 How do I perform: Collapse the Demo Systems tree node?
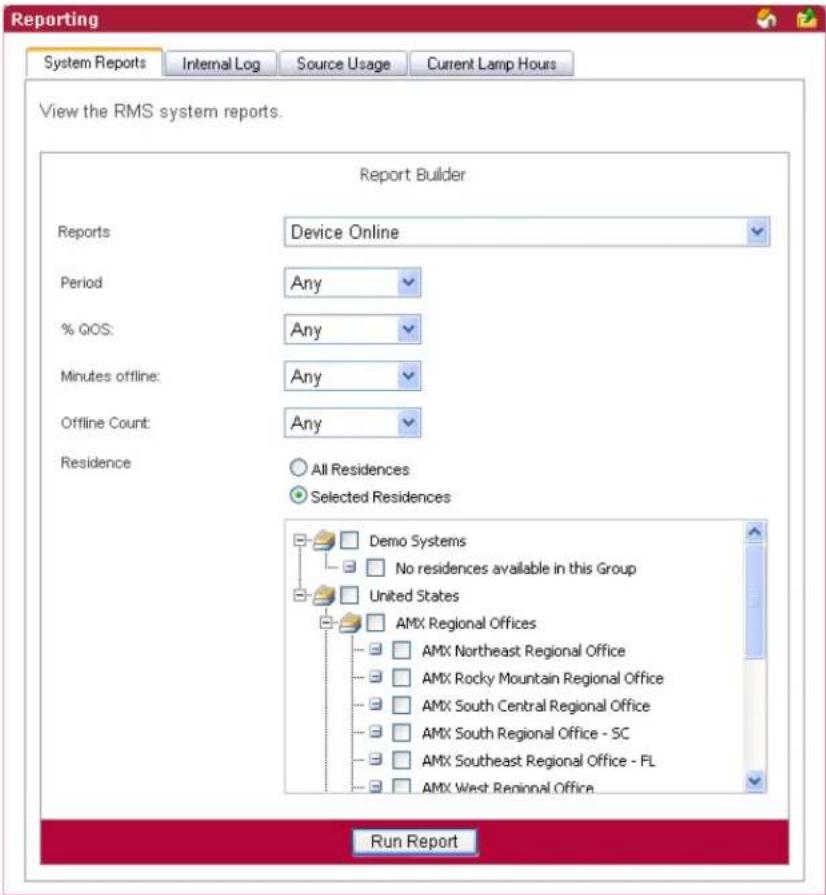(300, 539)
